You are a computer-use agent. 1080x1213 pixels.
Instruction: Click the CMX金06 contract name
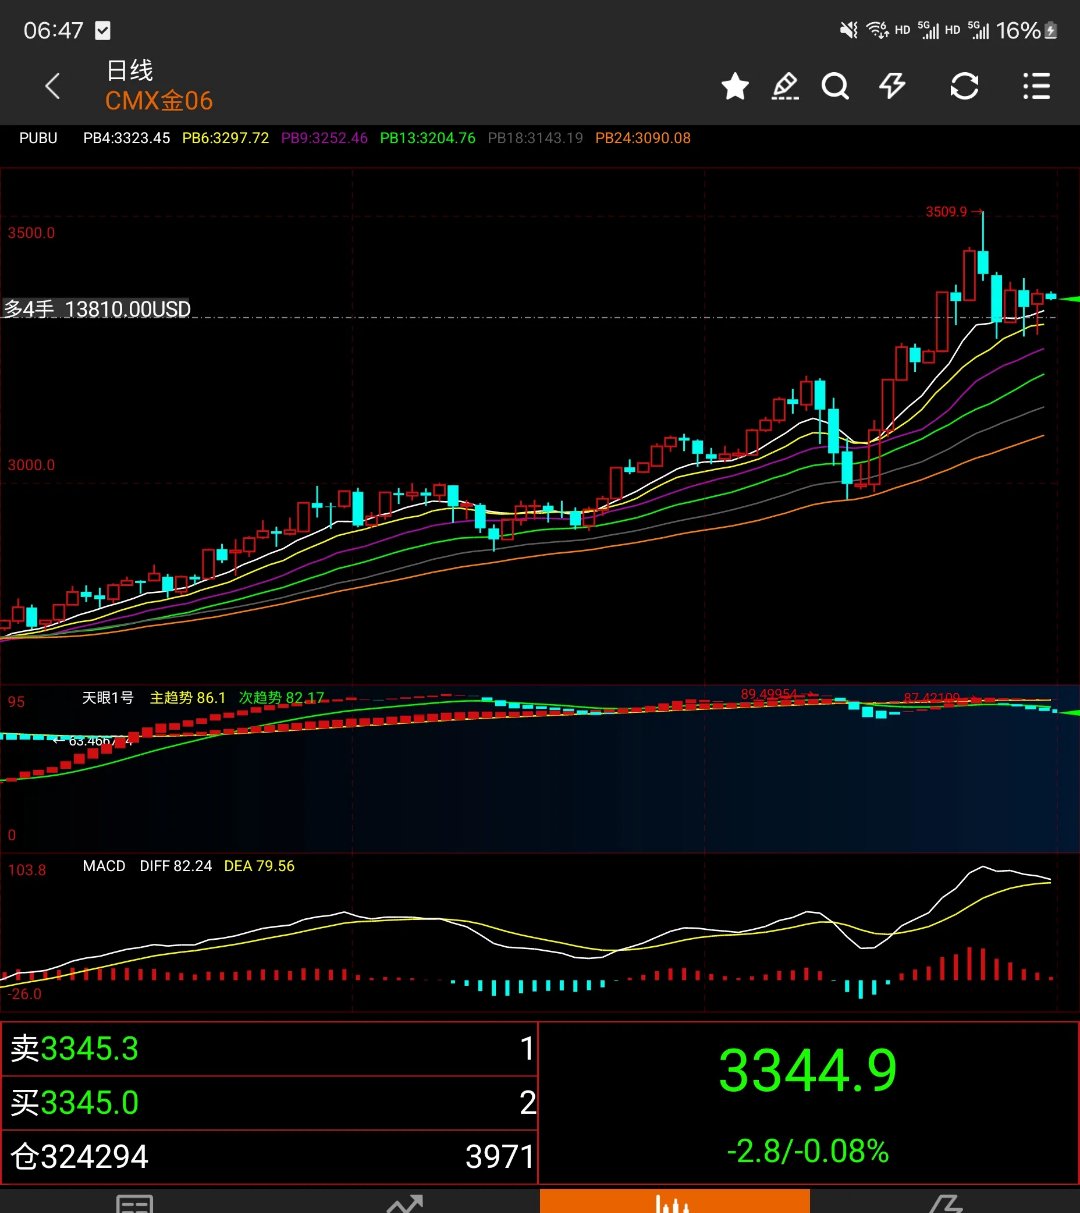pos(159,101)
